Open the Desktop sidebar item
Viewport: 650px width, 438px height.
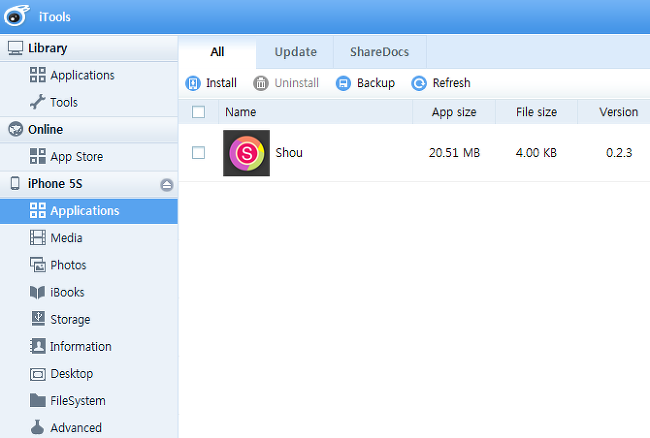[89, 374]
